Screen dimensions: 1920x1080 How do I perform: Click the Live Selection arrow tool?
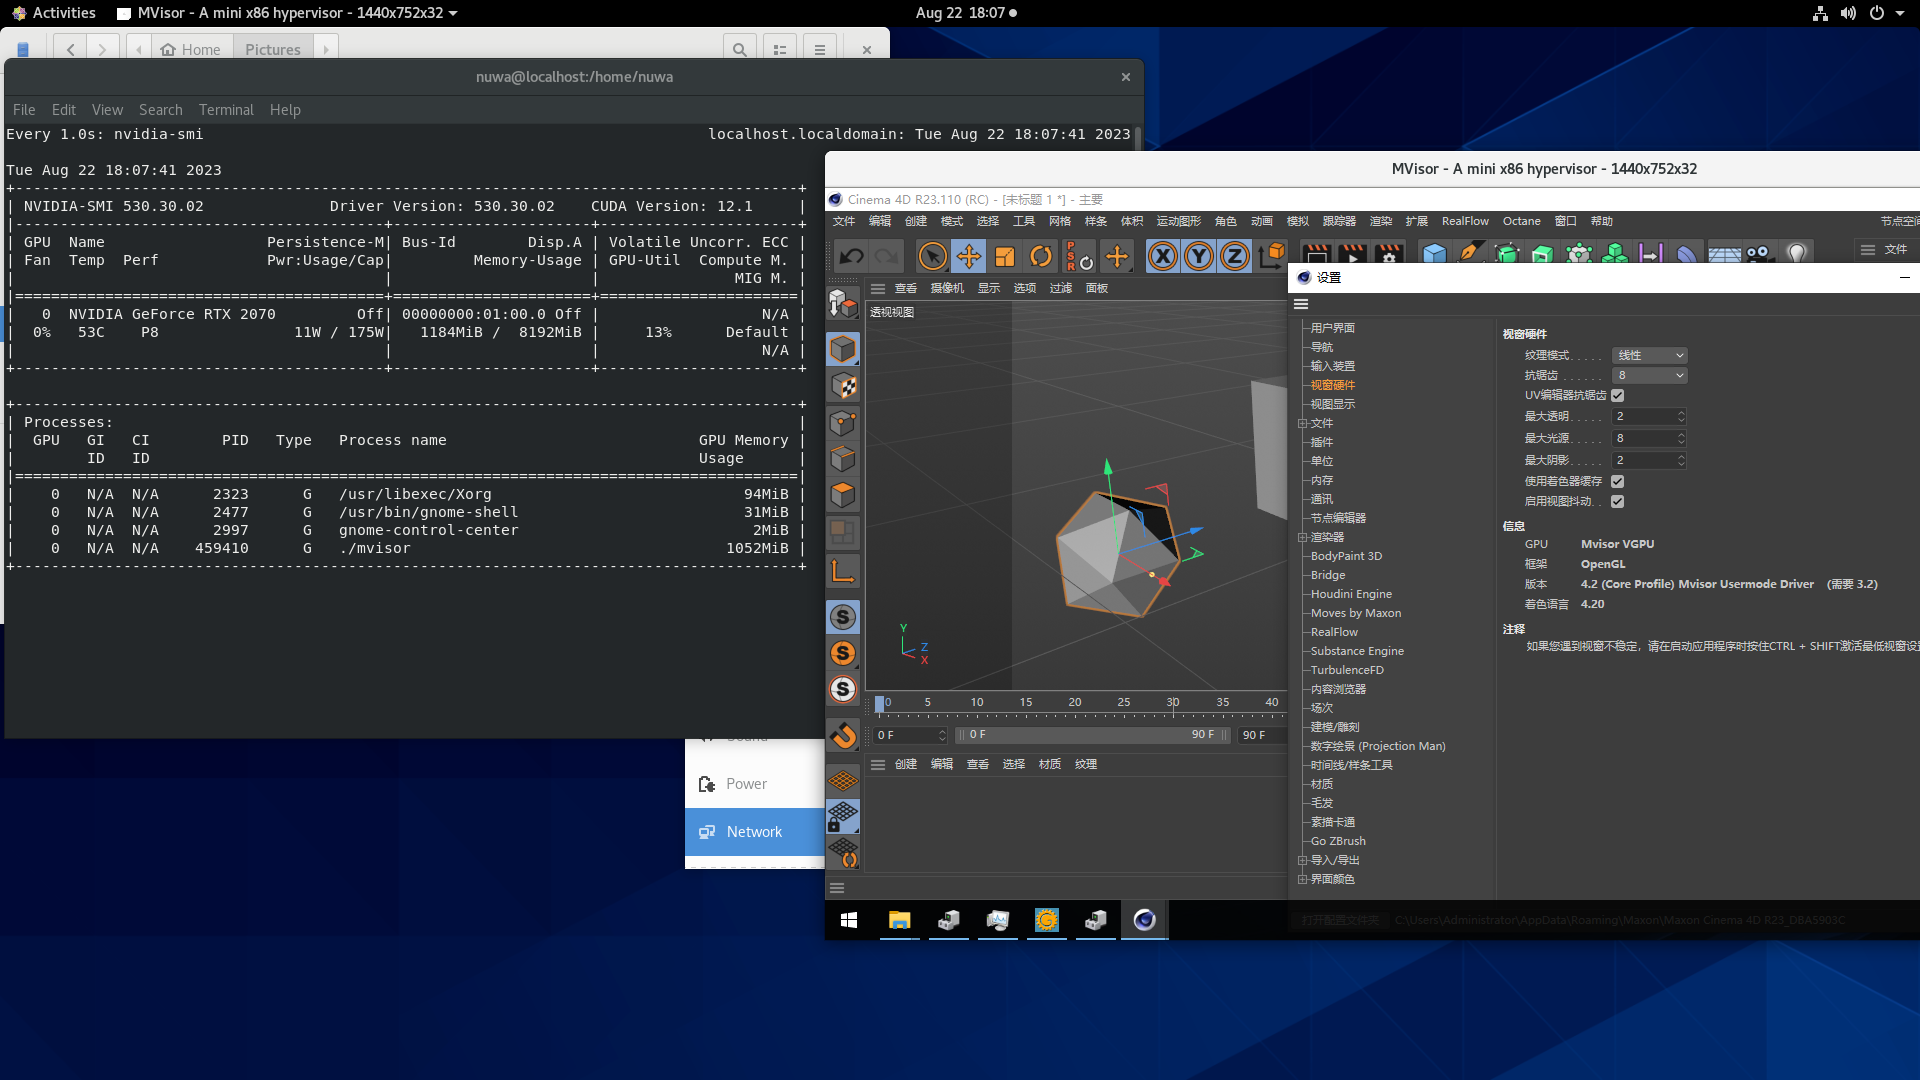coord(932,257)
